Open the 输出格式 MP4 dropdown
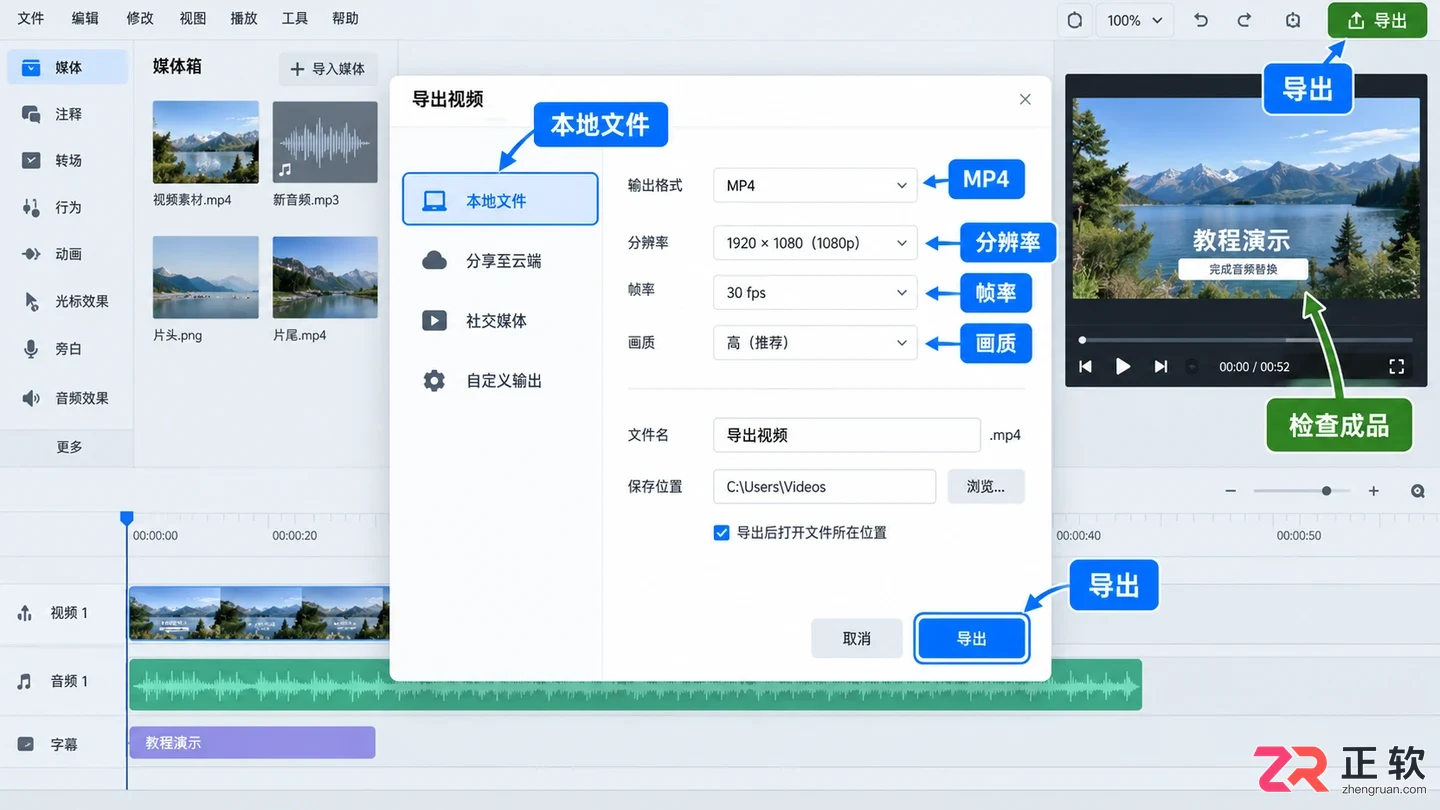The height and width of the screenshot is (810, 1440). click(815, 185)
